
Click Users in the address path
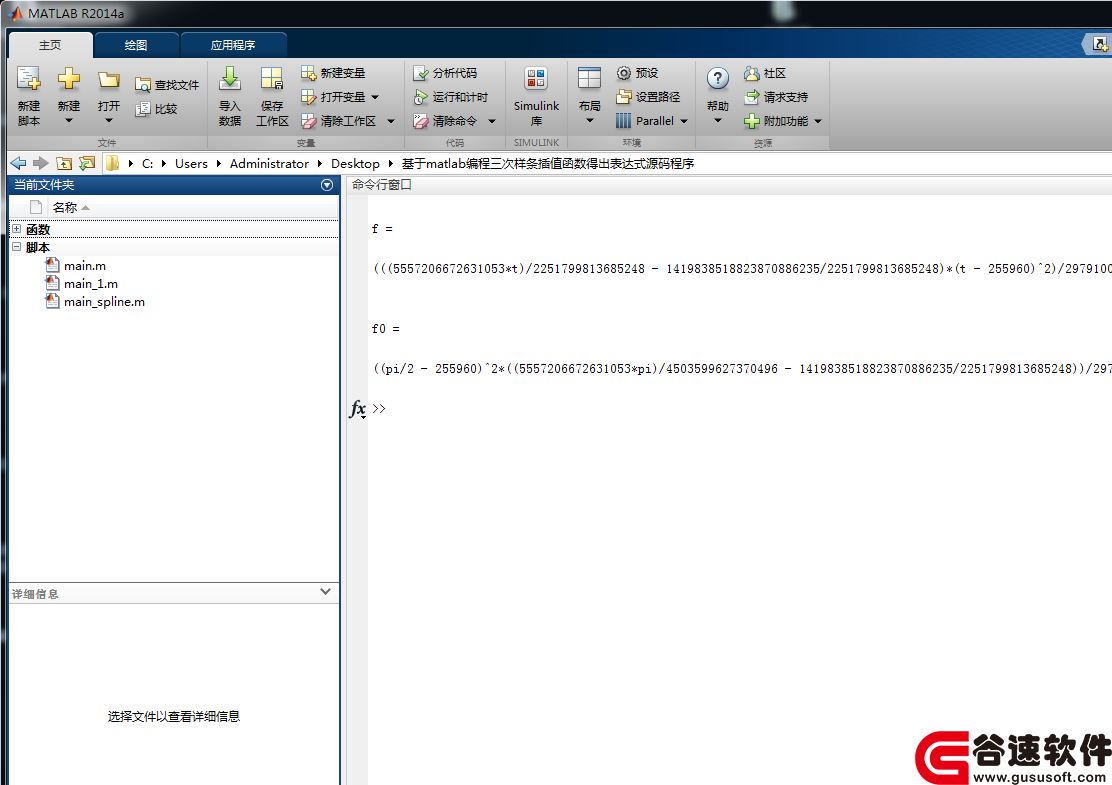point(191,163)
